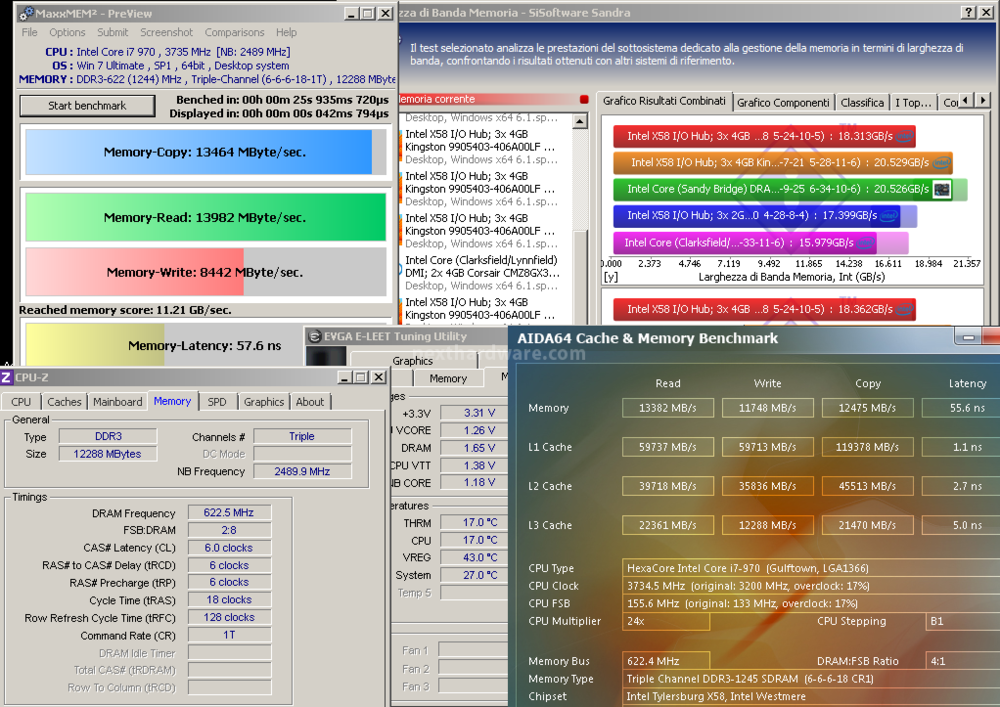The width and height of the screenshot is (1000, 707).
Task: Switch to the Caches tab in CPU-Z
Action: (64, 402)
